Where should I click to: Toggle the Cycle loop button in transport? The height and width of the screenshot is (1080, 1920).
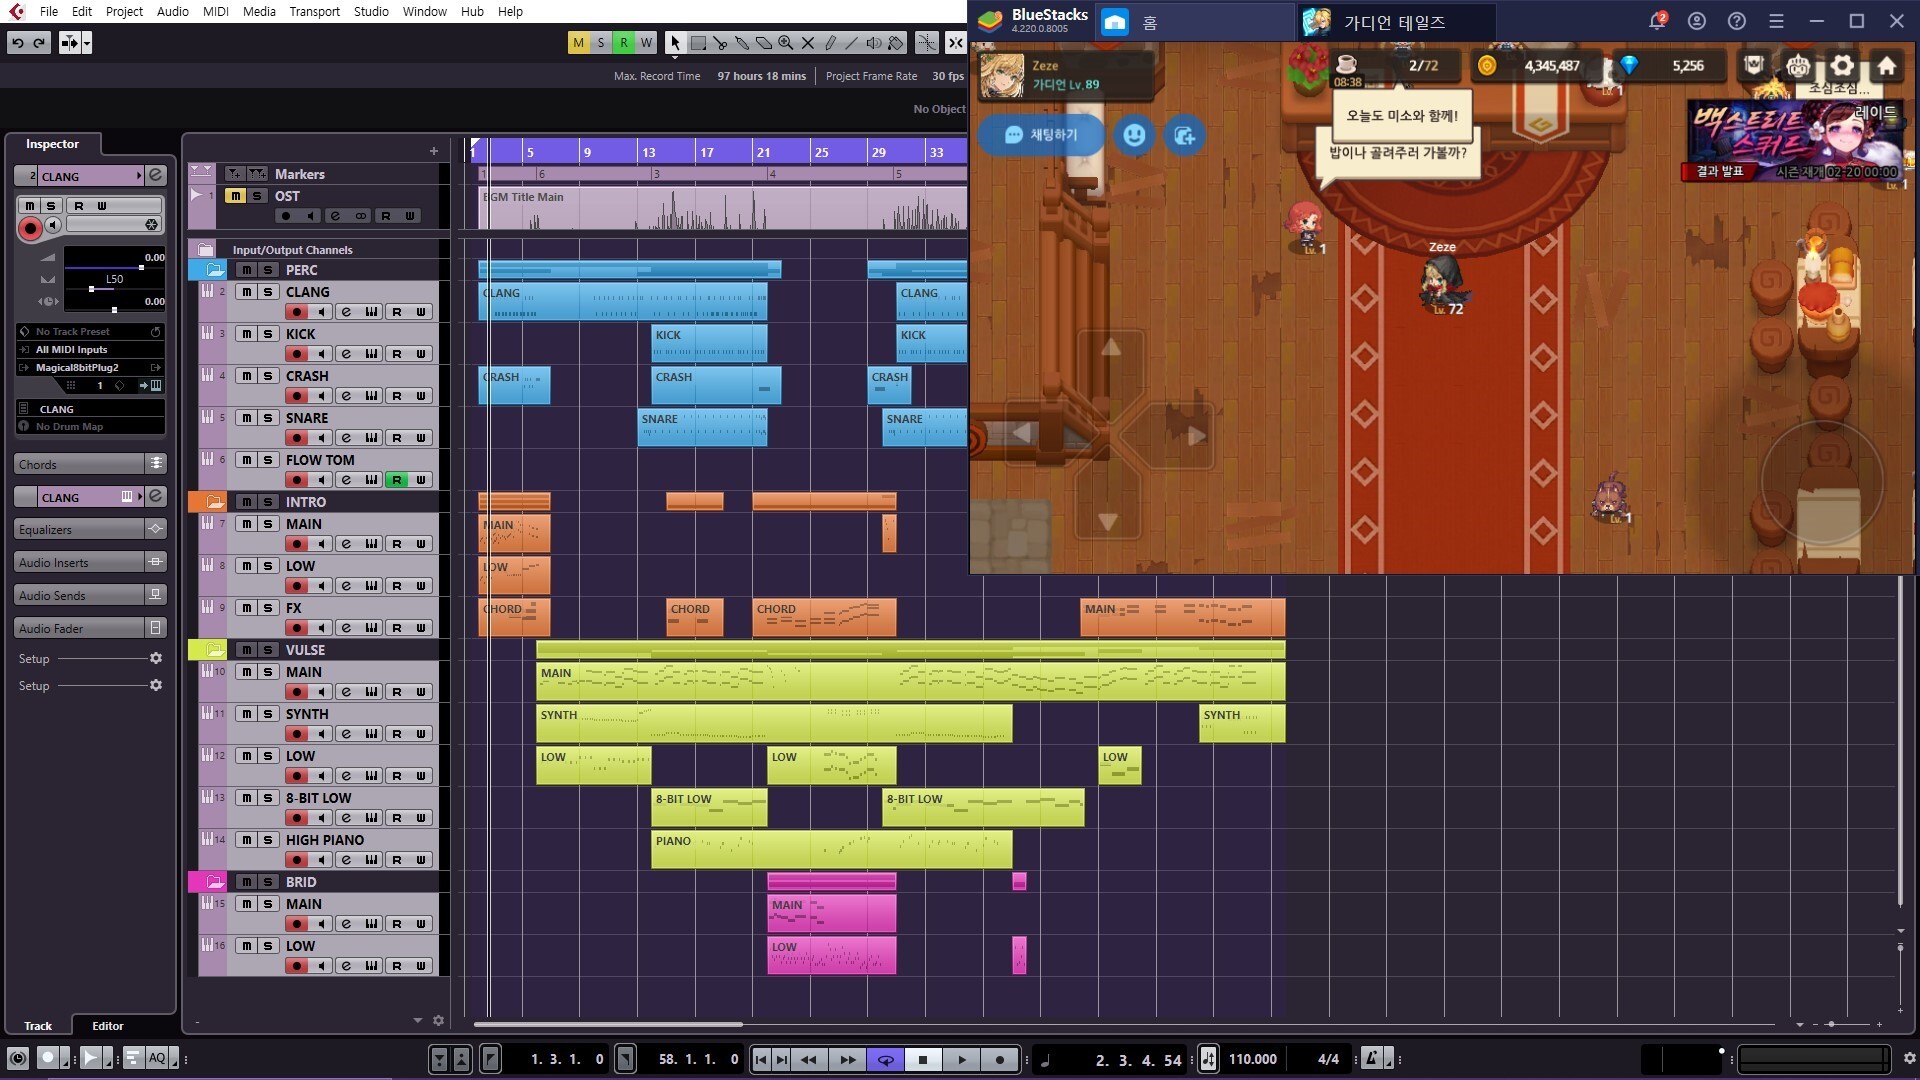coord(885,1060)
